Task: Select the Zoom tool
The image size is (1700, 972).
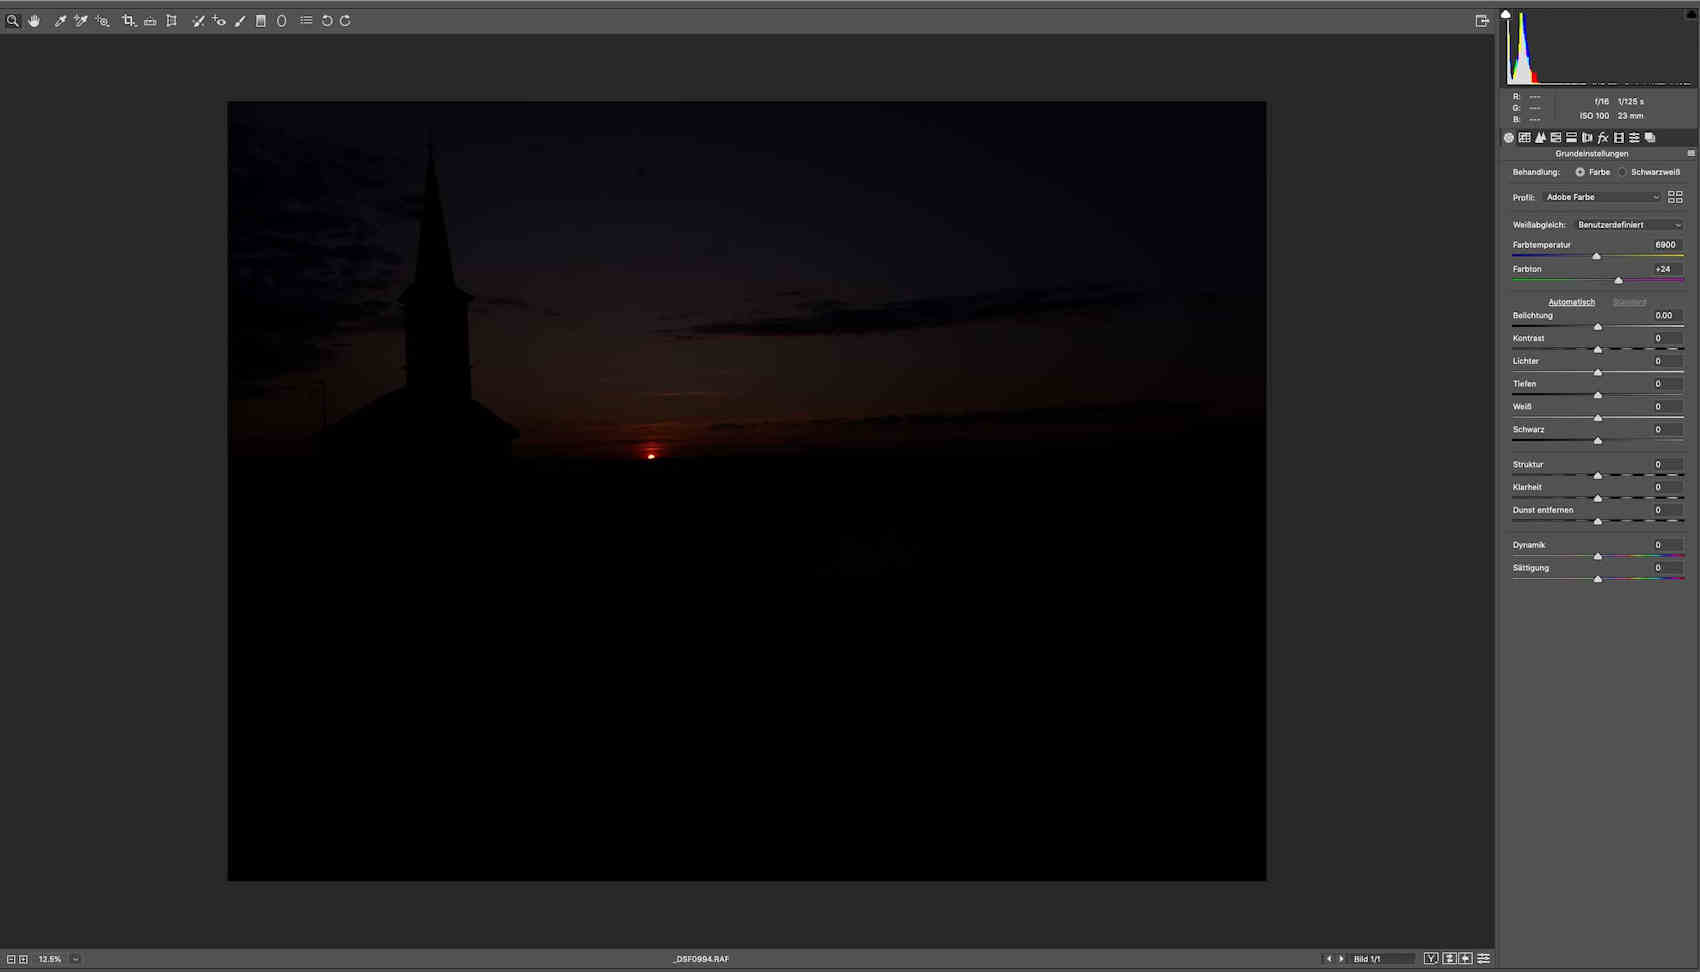Action: coord(13,21)
